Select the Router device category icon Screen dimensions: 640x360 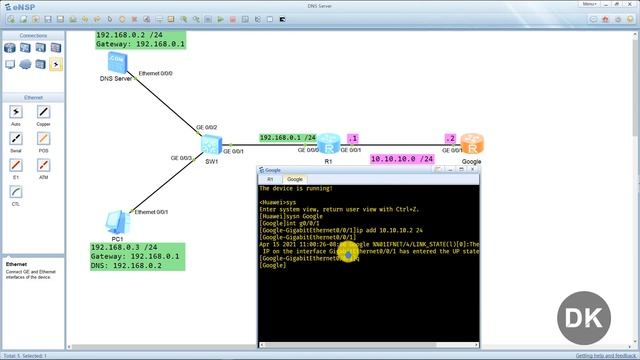[x=10, y=48]
